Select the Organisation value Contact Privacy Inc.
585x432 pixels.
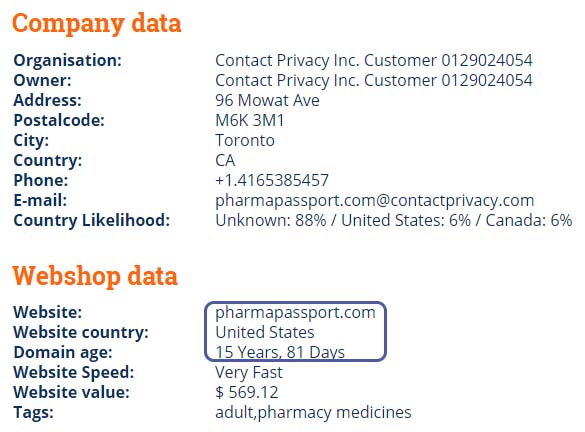click(x=374, y=60)
